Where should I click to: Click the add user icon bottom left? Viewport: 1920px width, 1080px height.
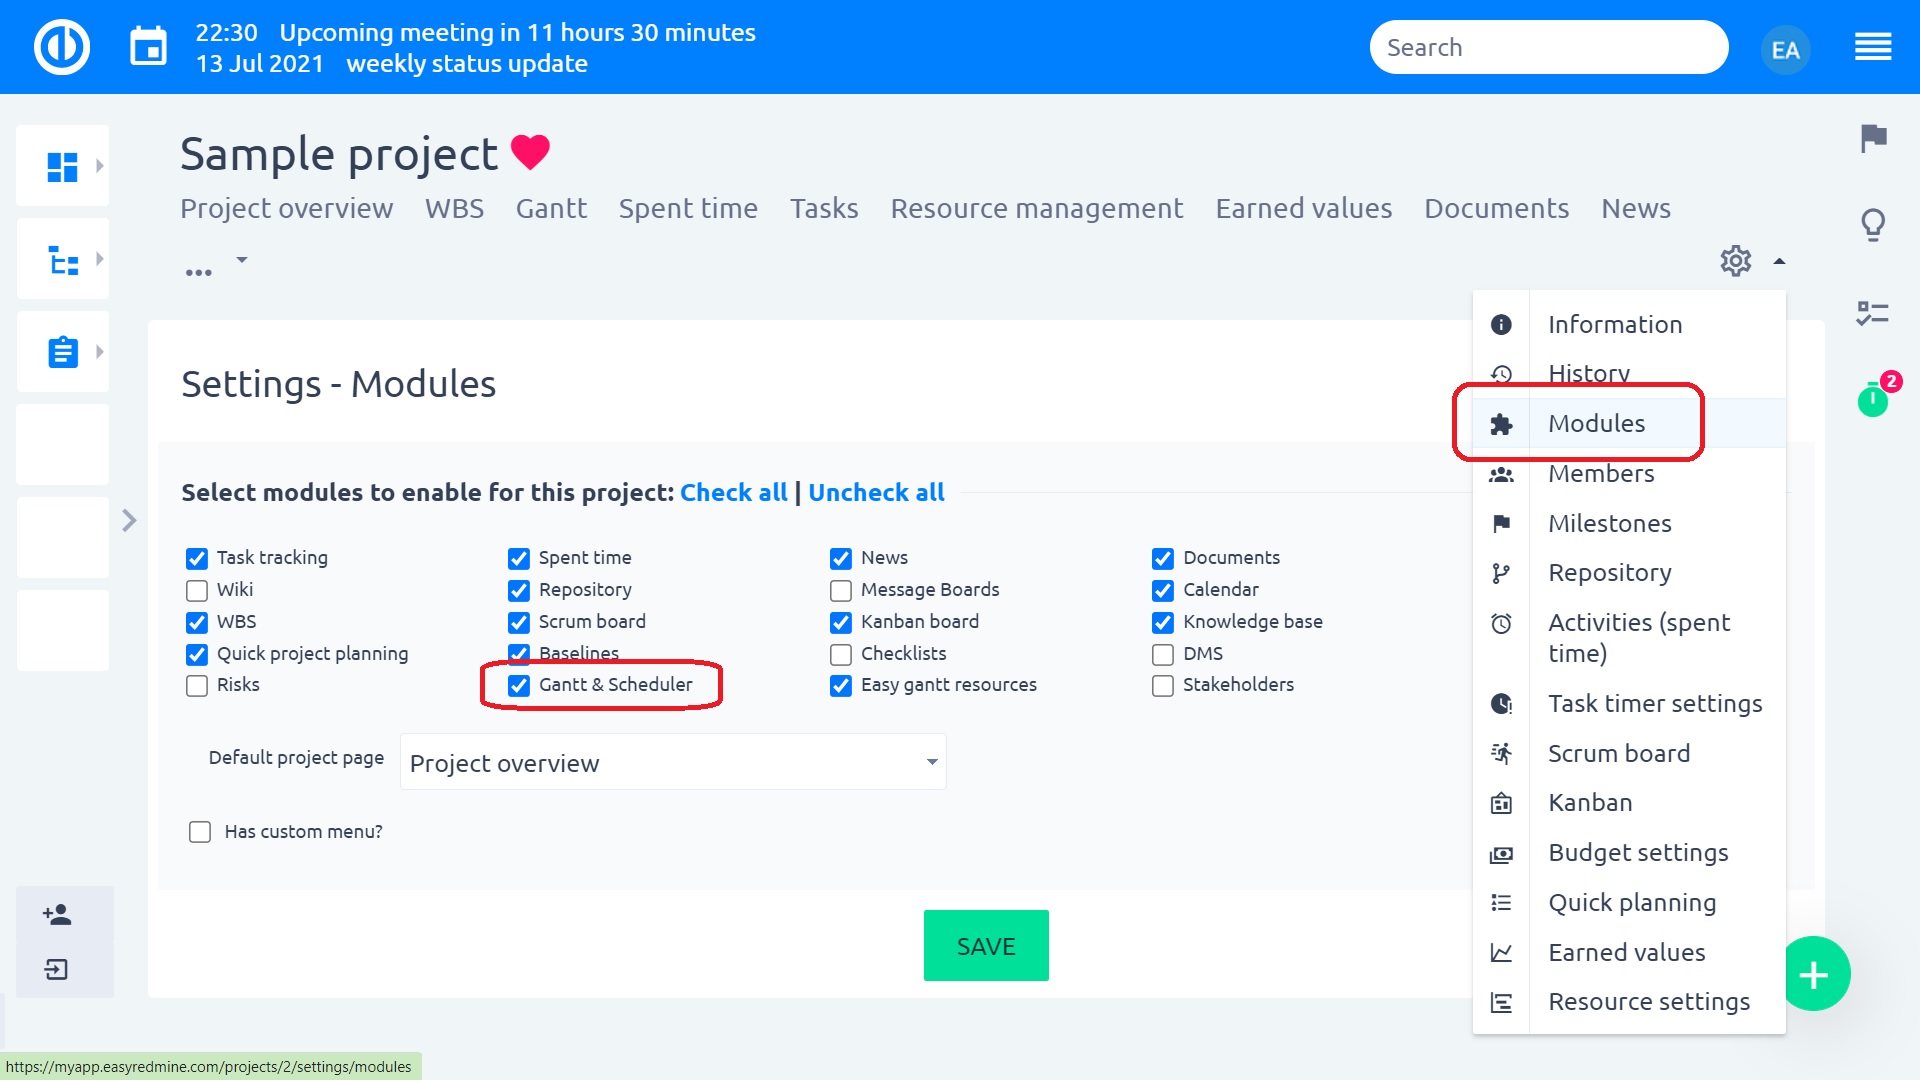point(57,914)
